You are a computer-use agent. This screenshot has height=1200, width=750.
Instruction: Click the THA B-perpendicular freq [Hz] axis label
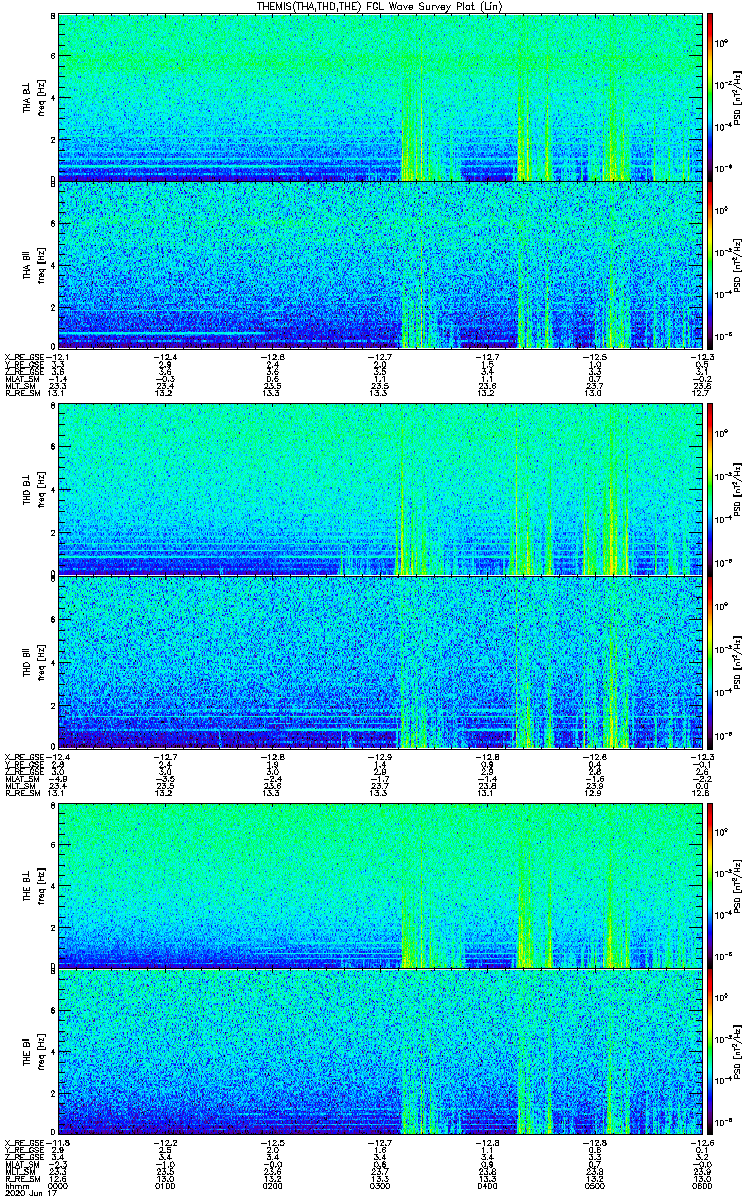(40, 97)
